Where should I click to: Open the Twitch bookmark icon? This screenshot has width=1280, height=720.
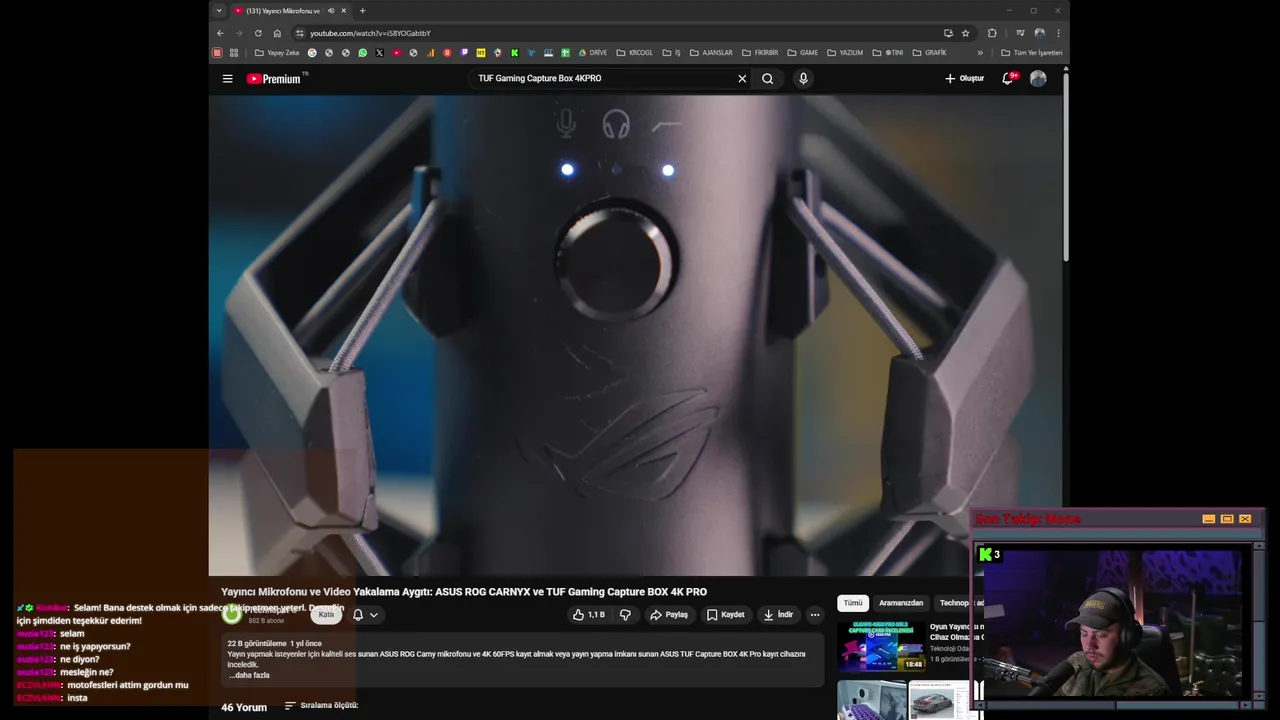coord(464,53)
